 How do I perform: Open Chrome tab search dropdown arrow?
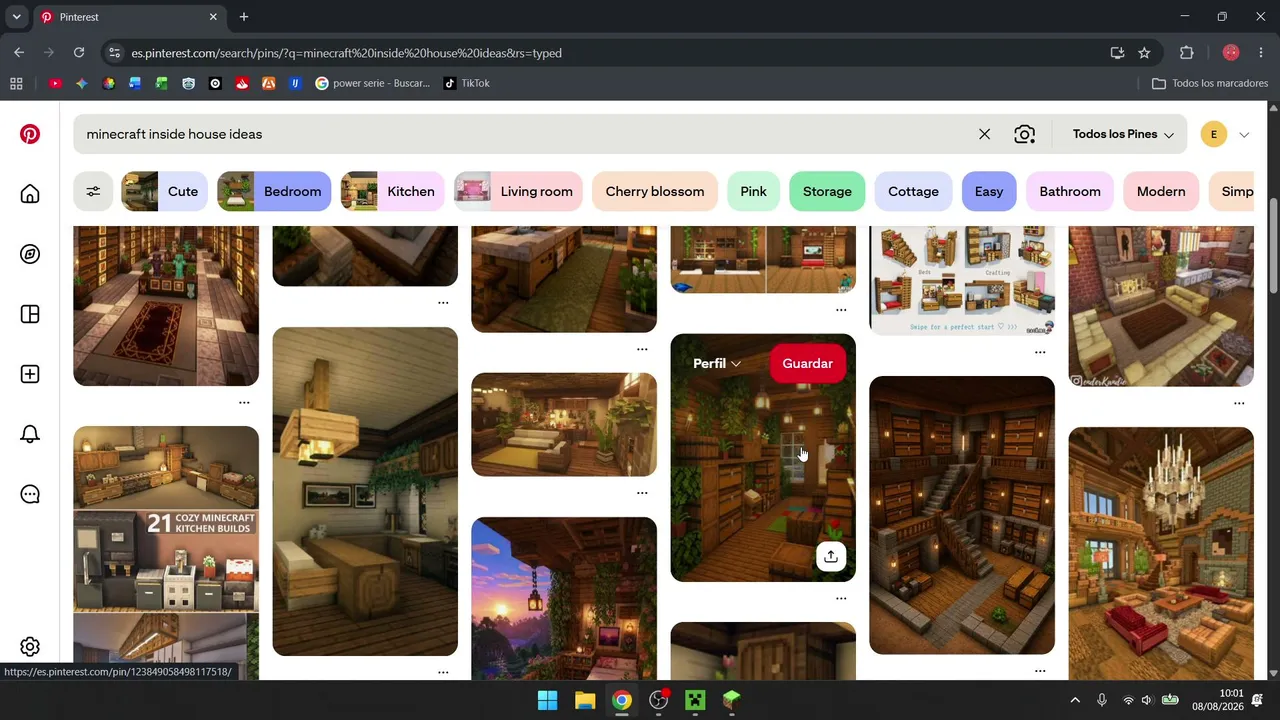(17, 17)
